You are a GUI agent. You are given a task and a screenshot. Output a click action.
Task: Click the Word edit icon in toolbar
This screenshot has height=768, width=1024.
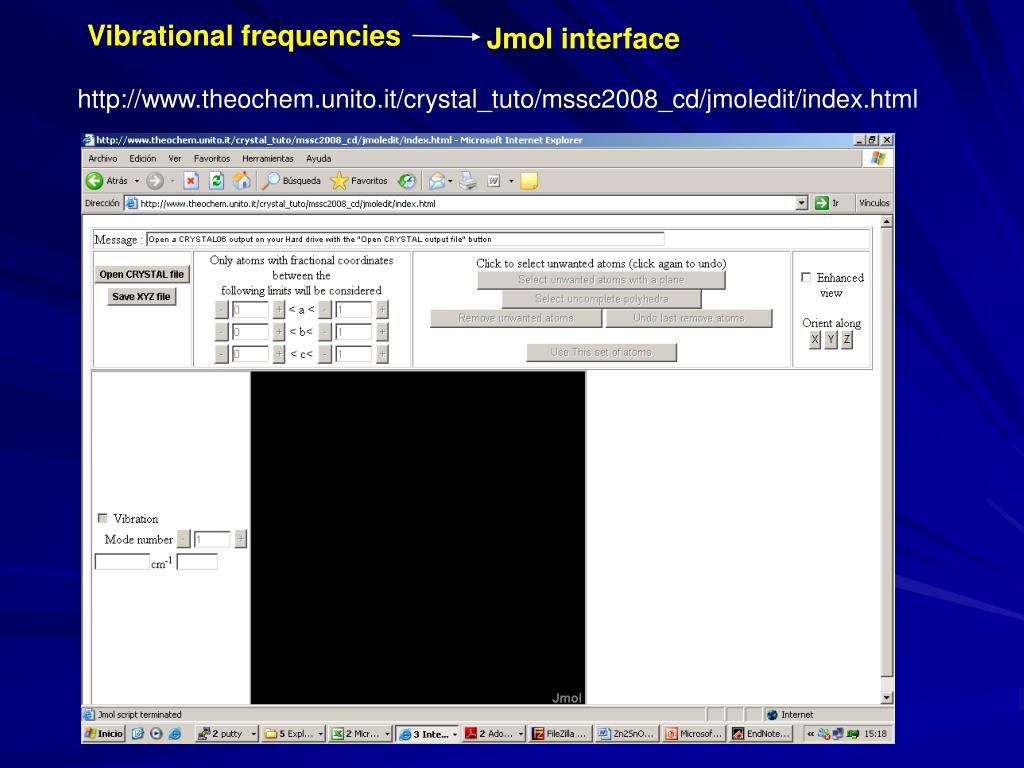click(494, 181)
